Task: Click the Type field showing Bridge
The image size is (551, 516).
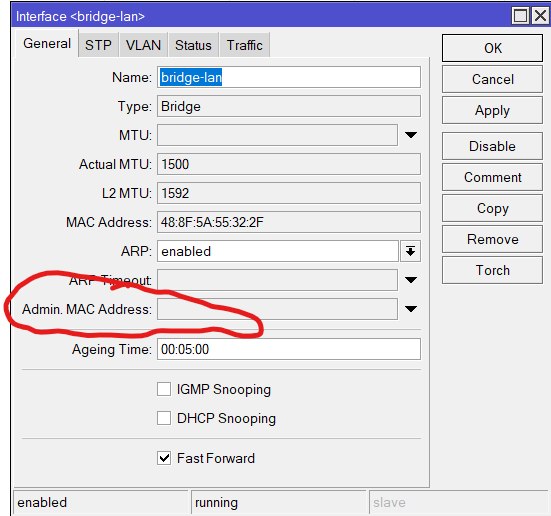Action: [x=289, y=106]
